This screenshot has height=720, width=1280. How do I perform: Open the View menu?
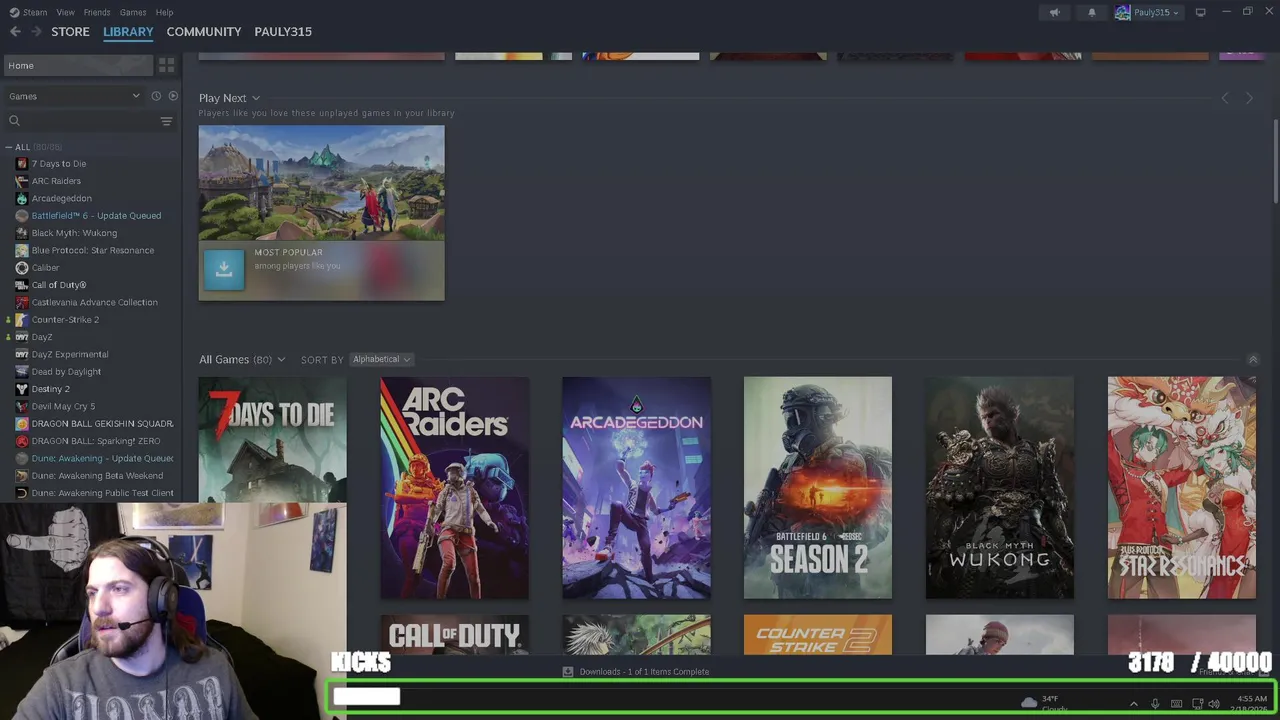65,12
